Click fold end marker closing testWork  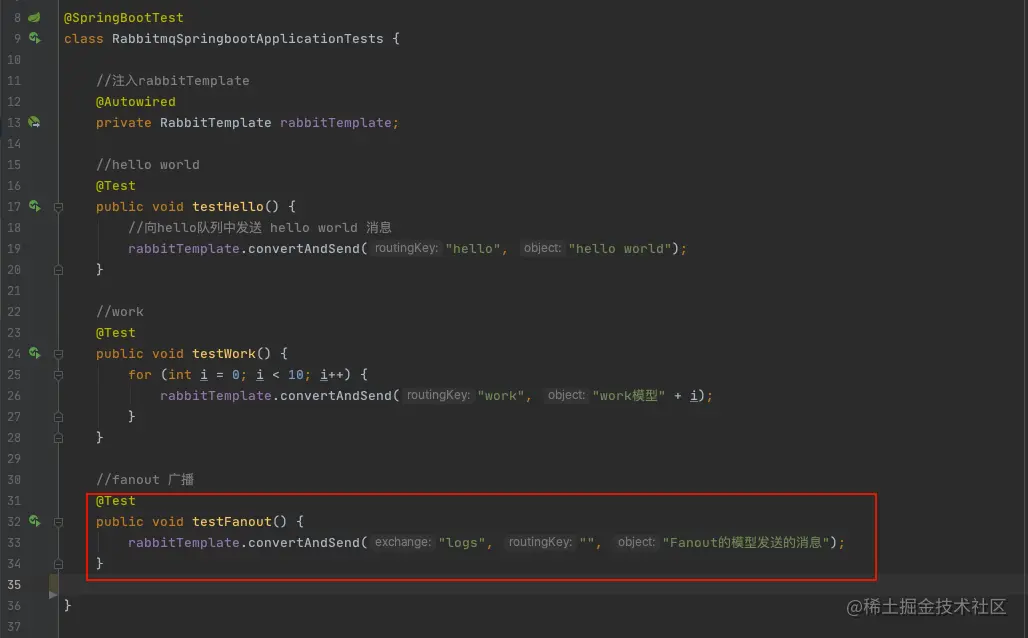pyautogui.click(x=58, y=437)
